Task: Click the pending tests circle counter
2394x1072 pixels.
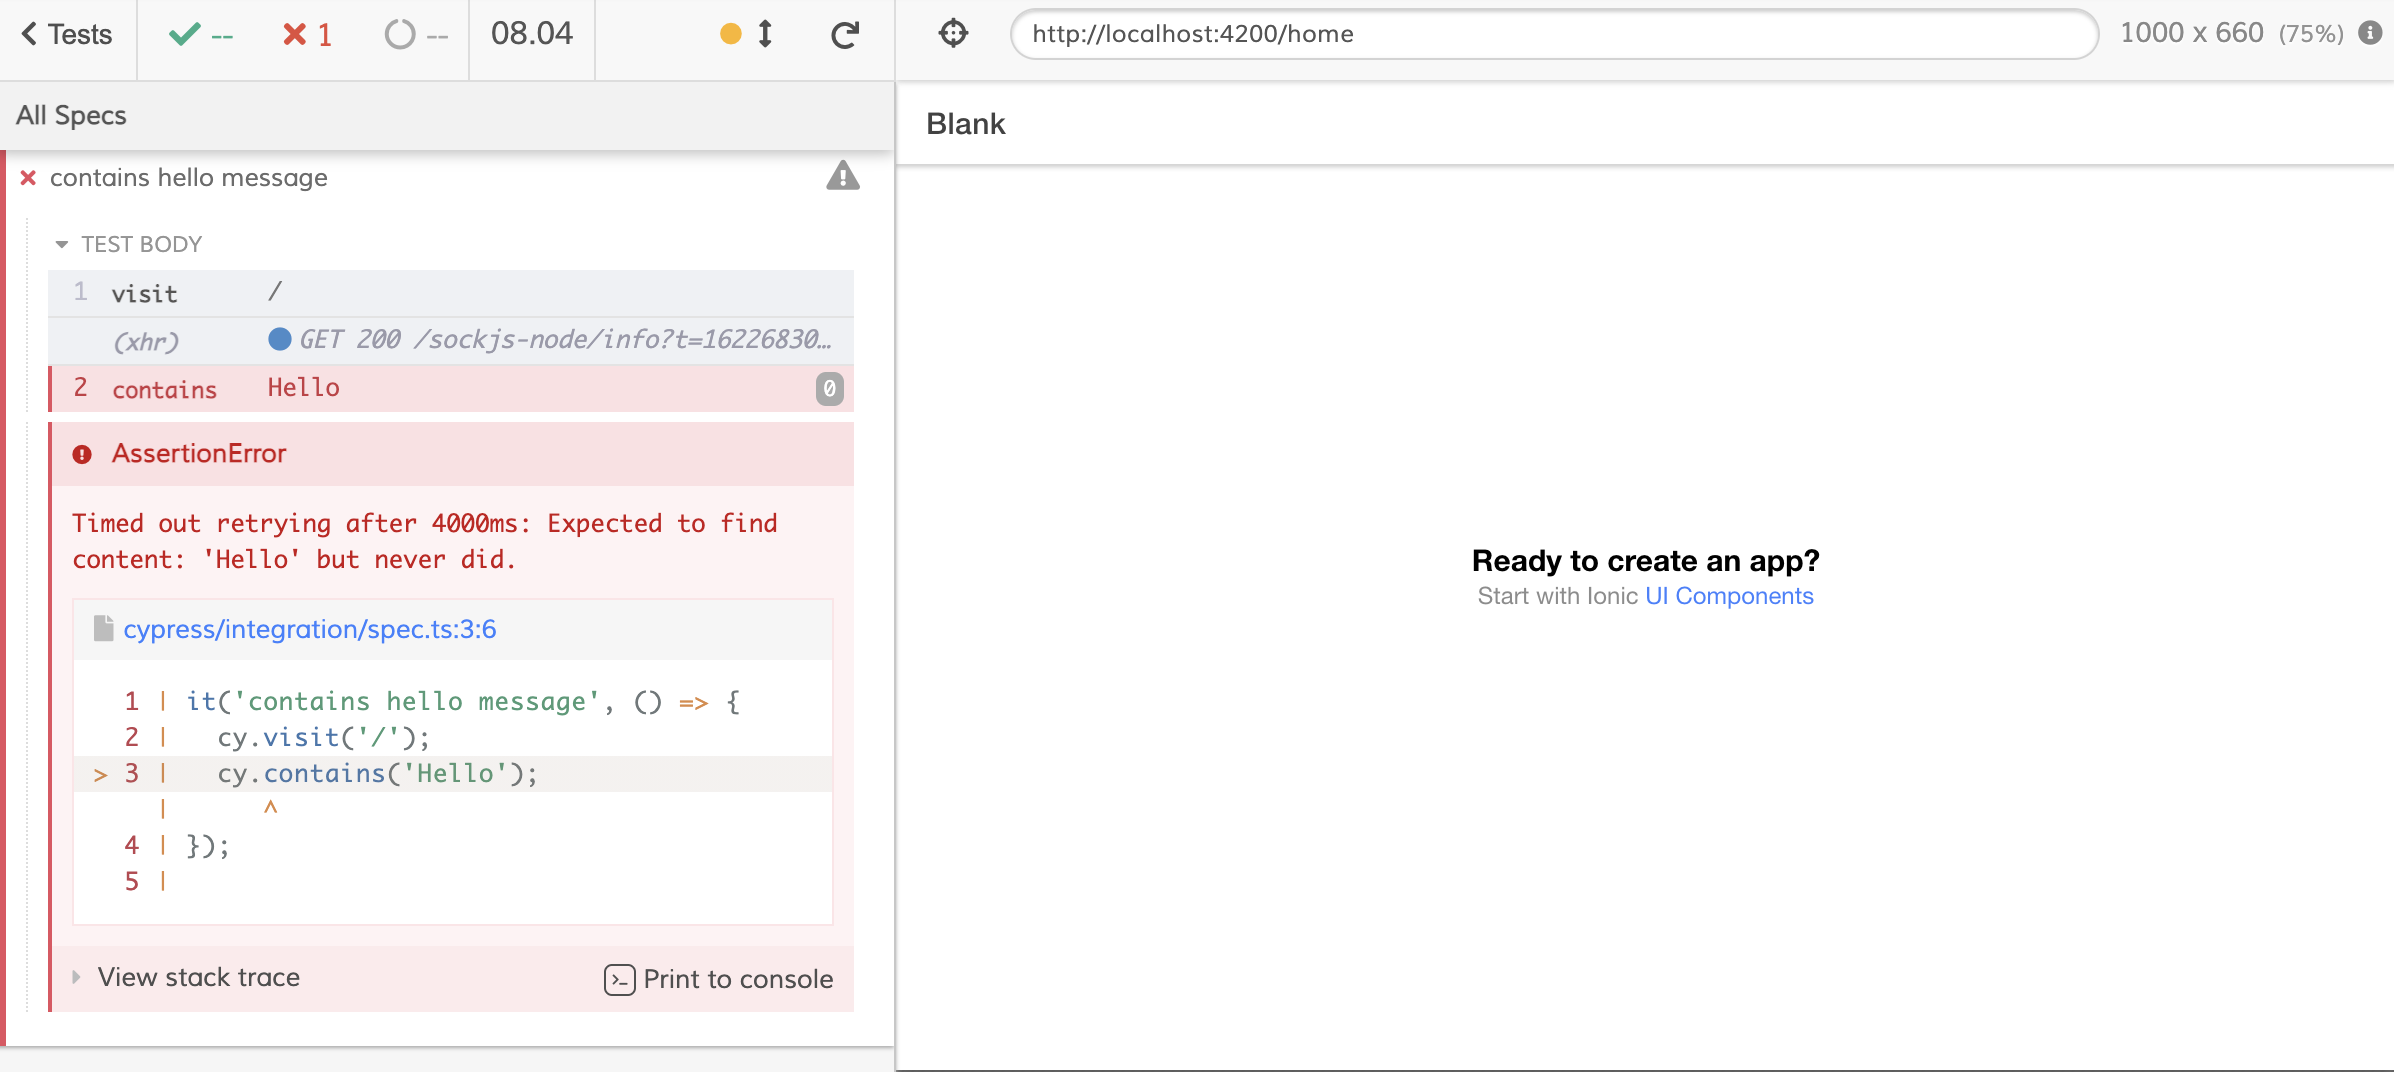Action: coord(416,35)
